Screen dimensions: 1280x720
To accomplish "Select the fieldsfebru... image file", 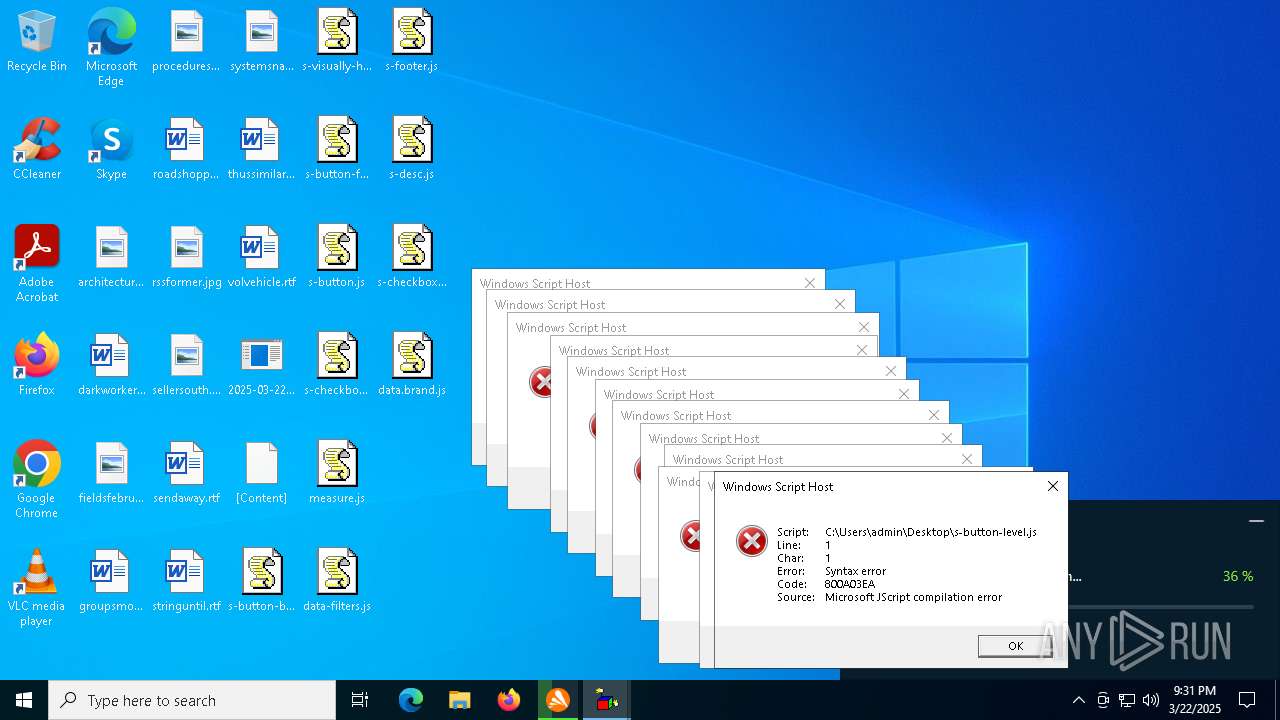I will 111,474.
